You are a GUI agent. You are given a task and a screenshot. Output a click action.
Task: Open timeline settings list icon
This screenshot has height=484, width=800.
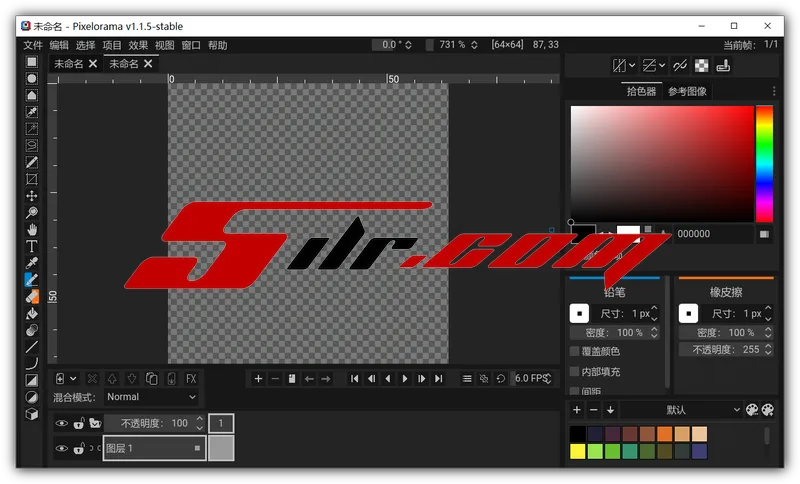pyautogui.click(x=467, y=379)
